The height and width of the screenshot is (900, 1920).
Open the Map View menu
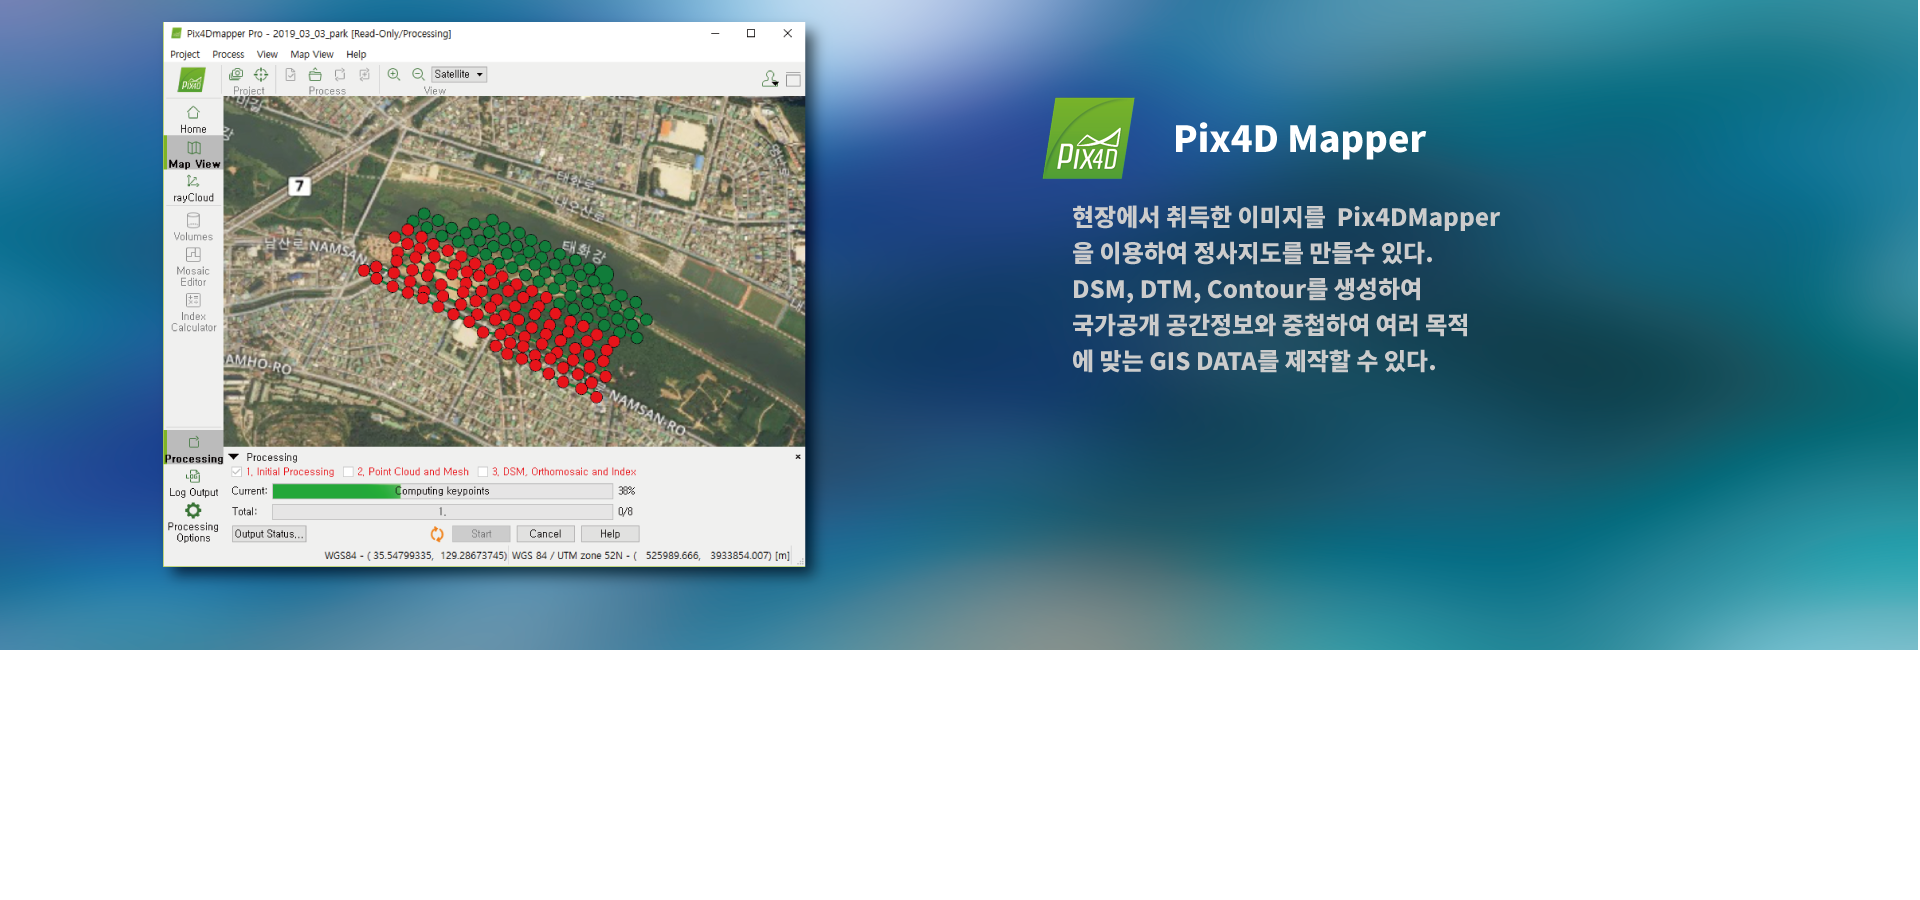click(312, 55)
